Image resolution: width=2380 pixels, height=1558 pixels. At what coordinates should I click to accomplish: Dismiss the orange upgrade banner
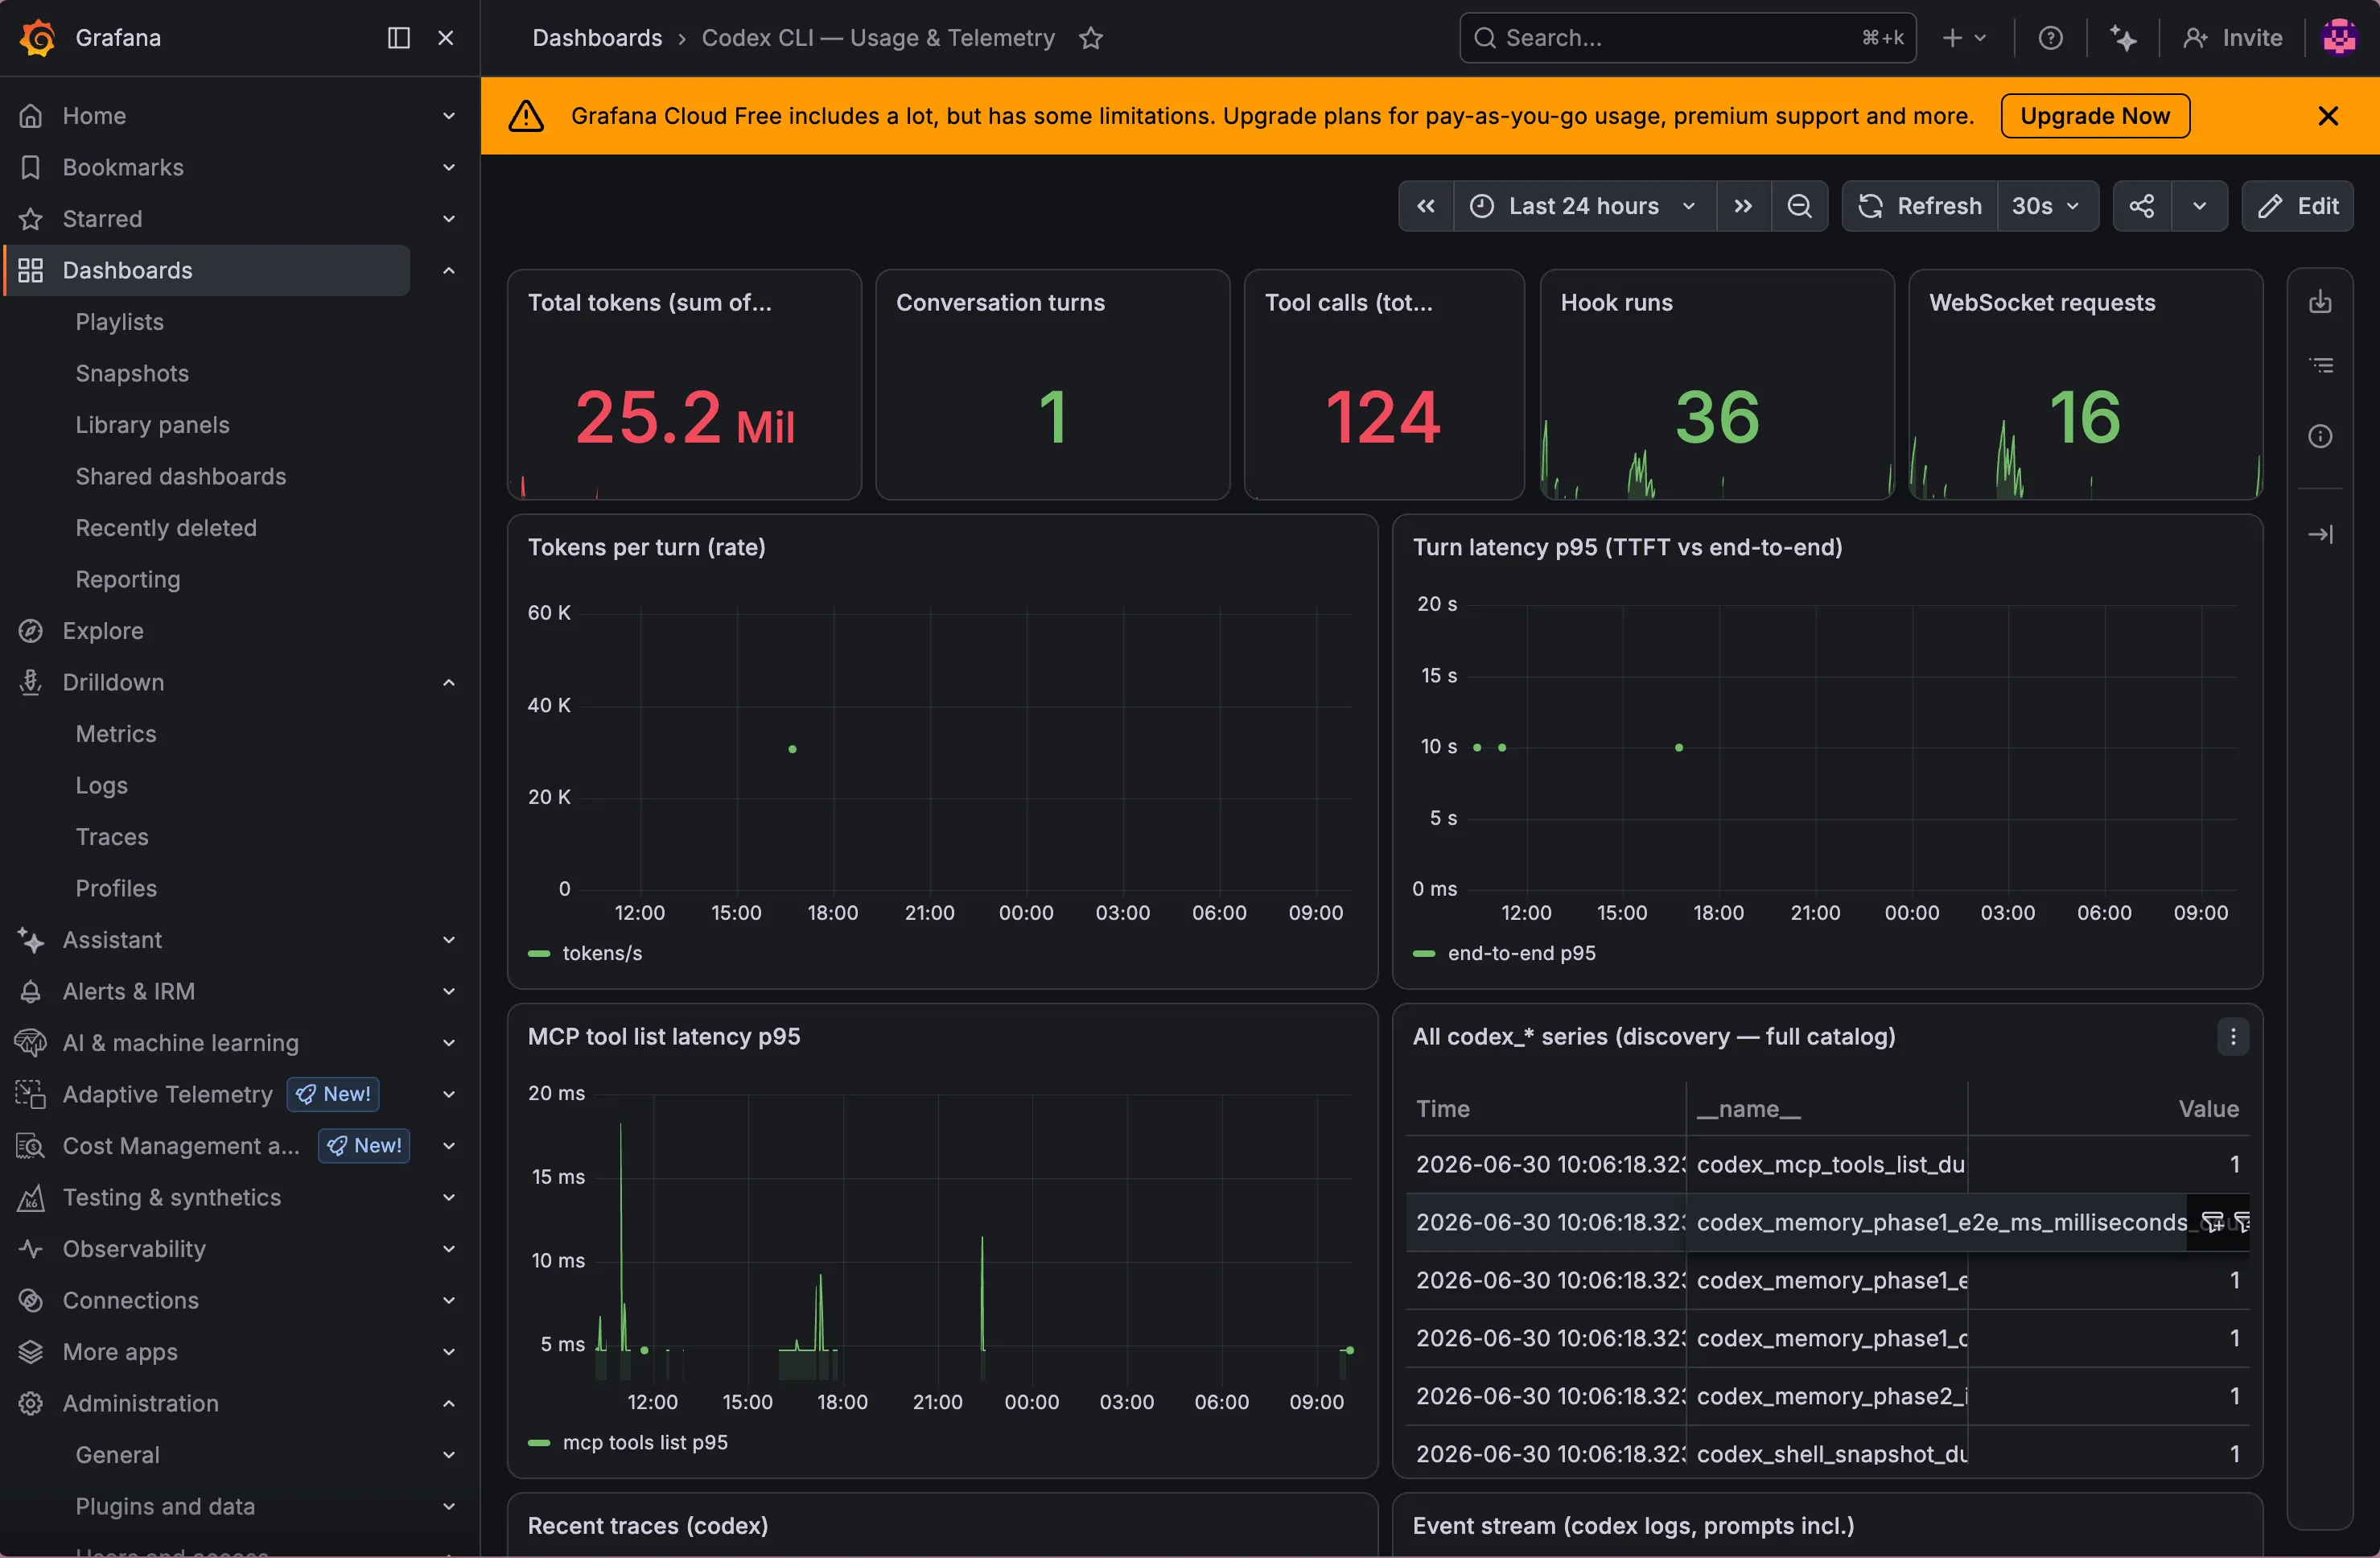(x=2327, y=116)
